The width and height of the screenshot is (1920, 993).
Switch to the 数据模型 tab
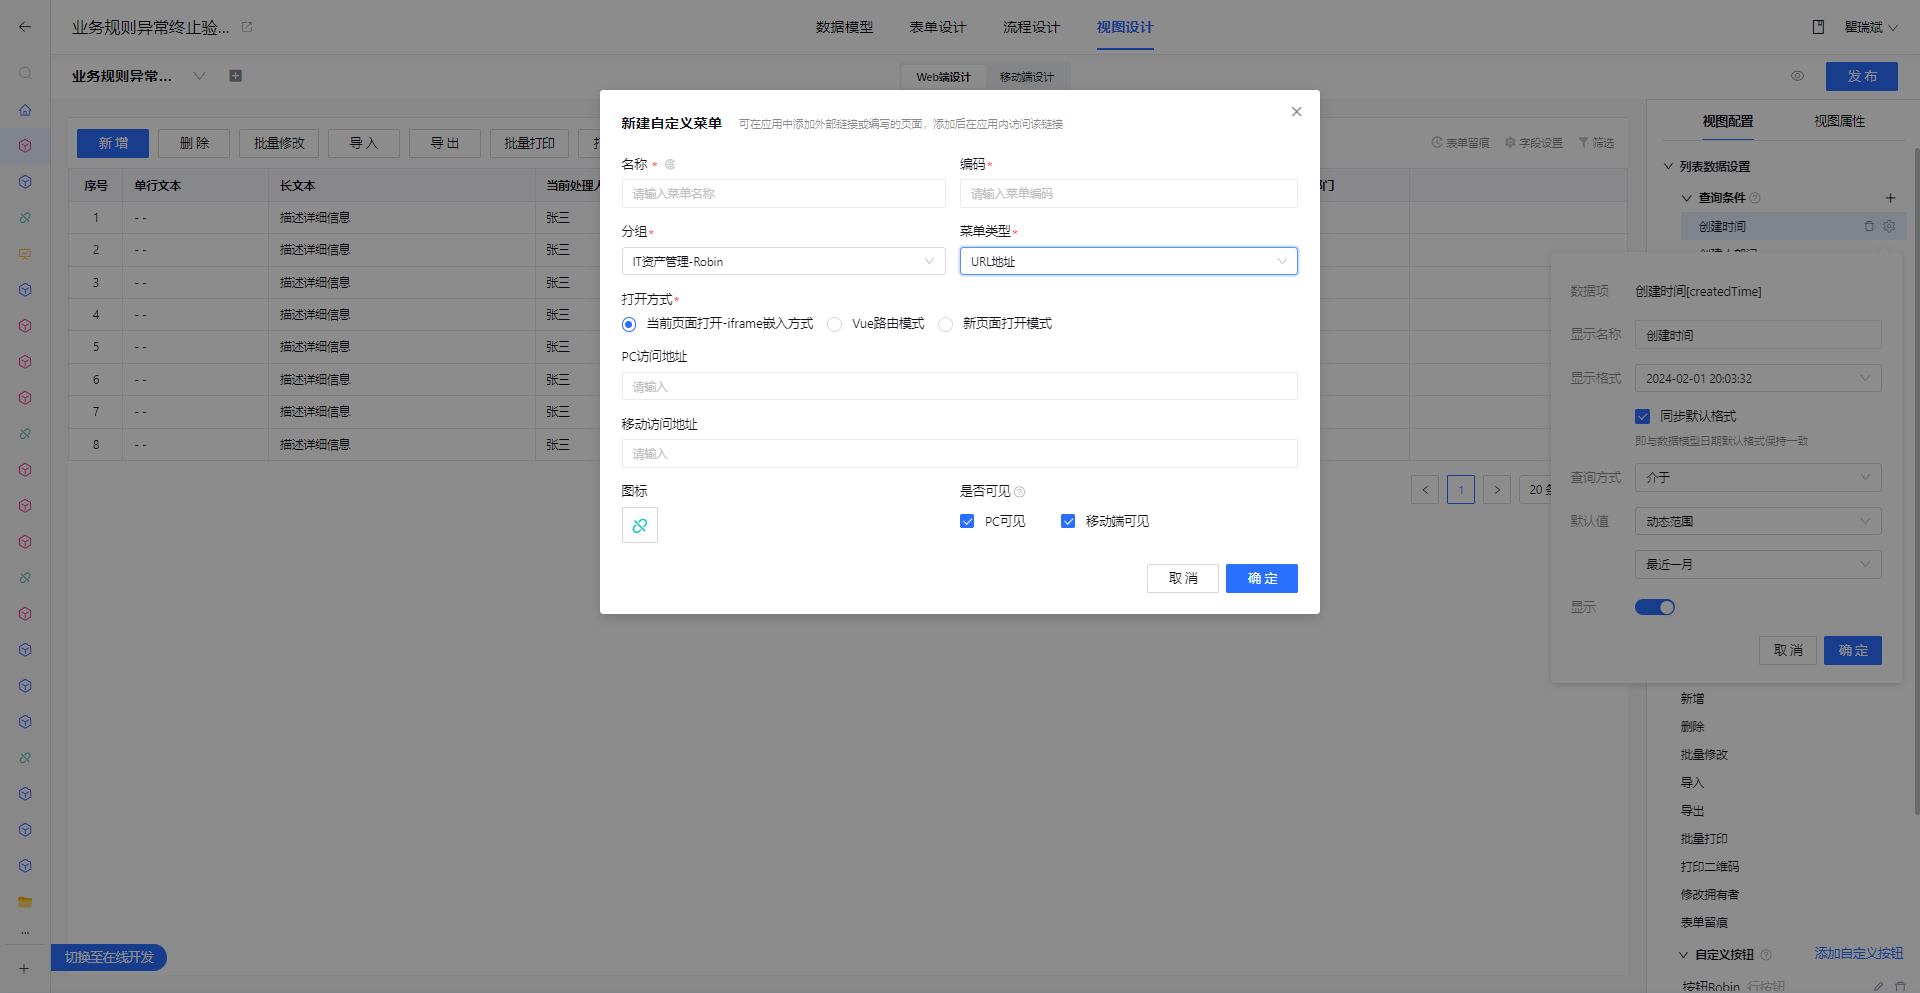[844, 27]
